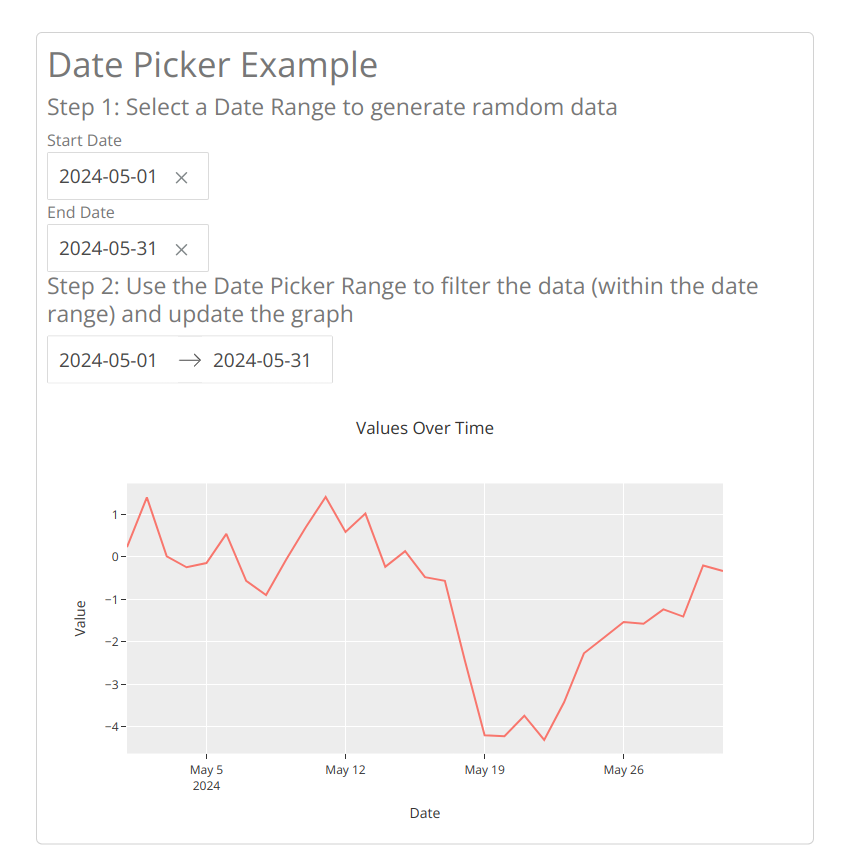This screenshot has width=850, height=868.
Task: Clear the Start Date with its X icon
Action: (x=181, y=178)
